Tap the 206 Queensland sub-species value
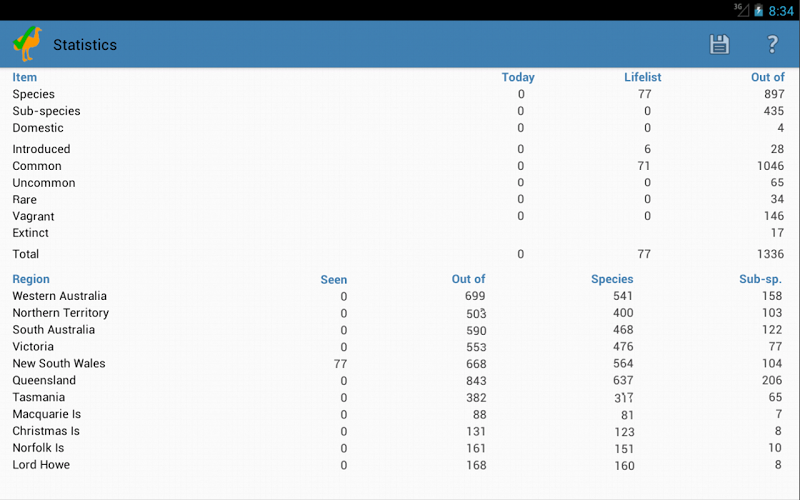Viewport: 800px width, 500px height. click(x=772, y=380)
